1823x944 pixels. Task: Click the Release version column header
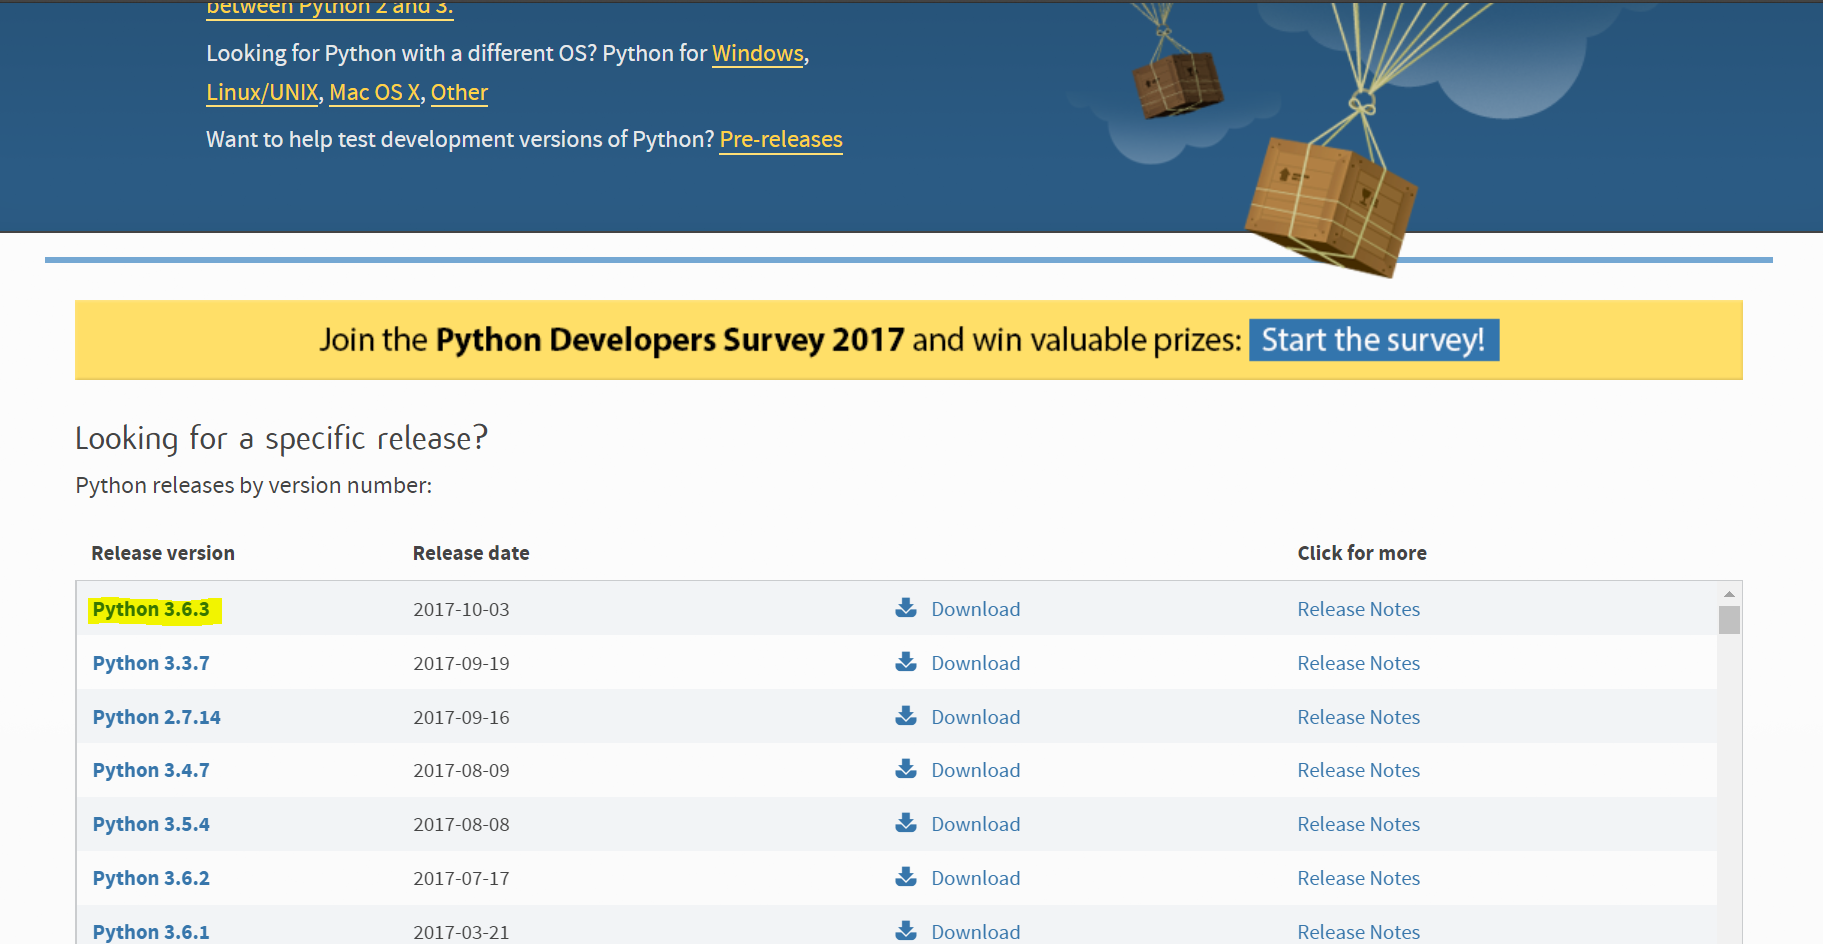163,553
